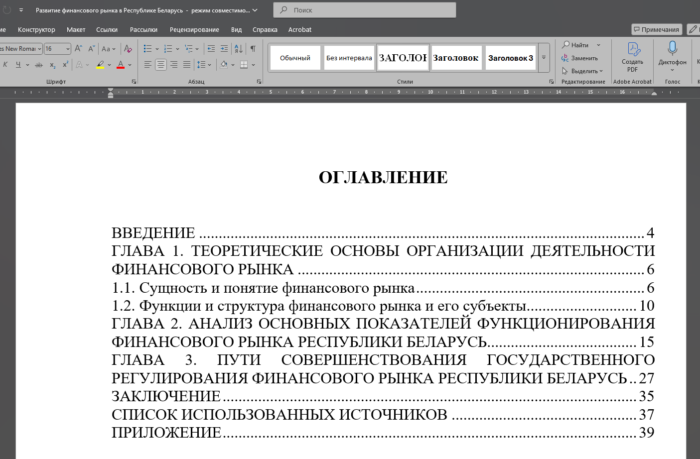Open shading color dropdown arrow
Screen dimensions: 700x459
tap(233, 65)
